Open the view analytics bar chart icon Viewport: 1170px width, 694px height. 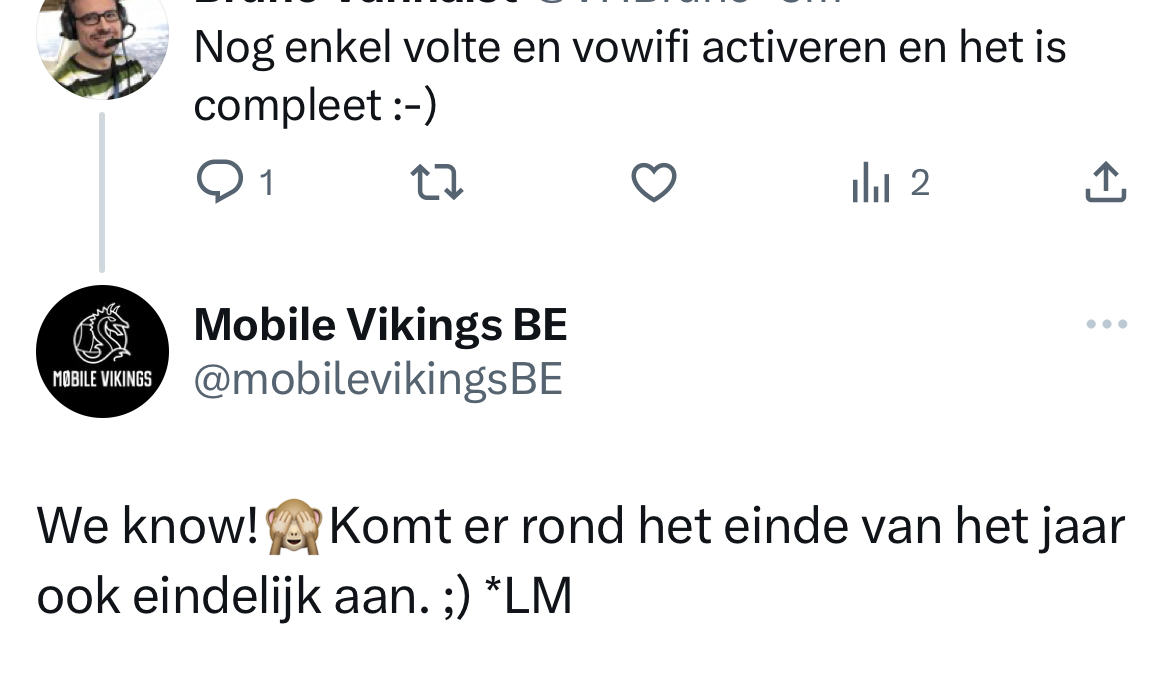pos(870,184)
